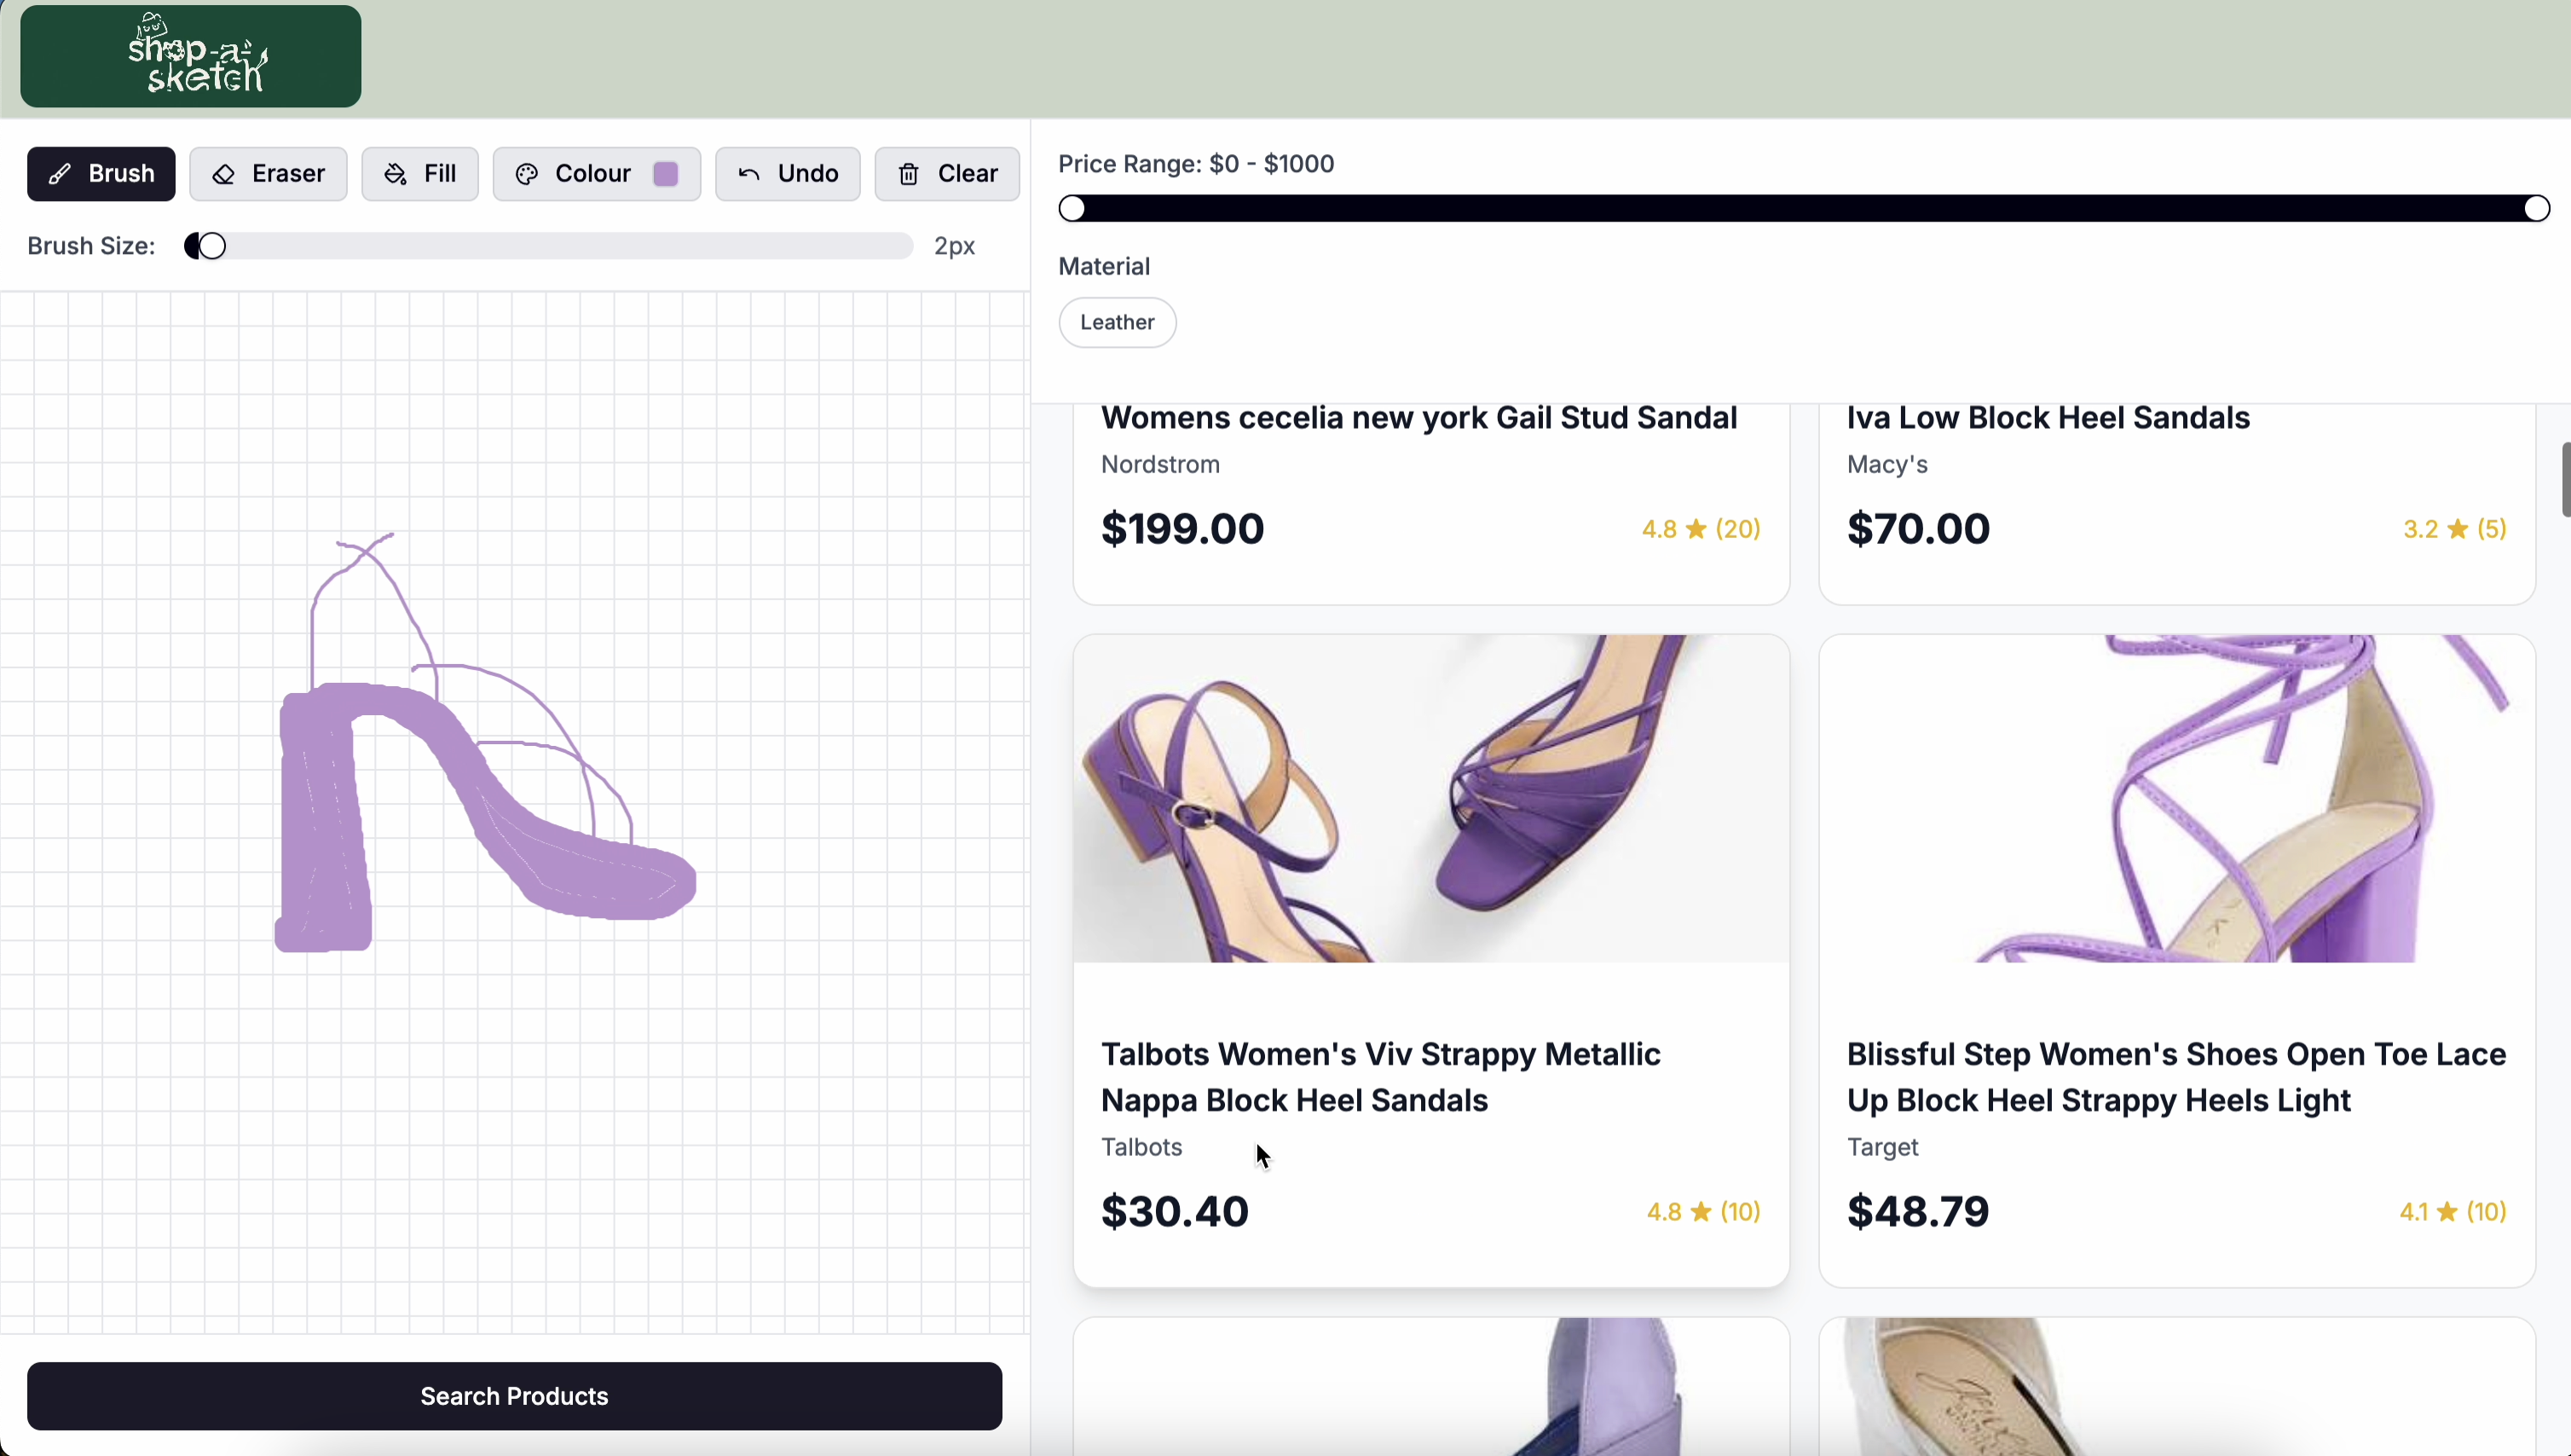
Task: Switch to the Eraser tool
Action: pos(268,174)
